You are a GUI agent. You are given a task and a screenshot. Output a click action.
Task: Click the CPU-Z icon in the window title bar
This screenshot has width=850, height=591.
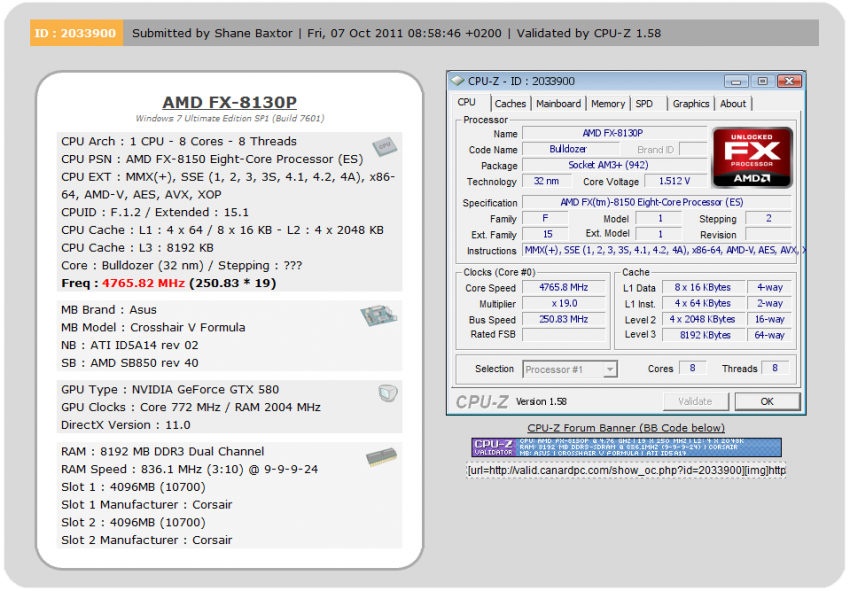pos(458,81)
